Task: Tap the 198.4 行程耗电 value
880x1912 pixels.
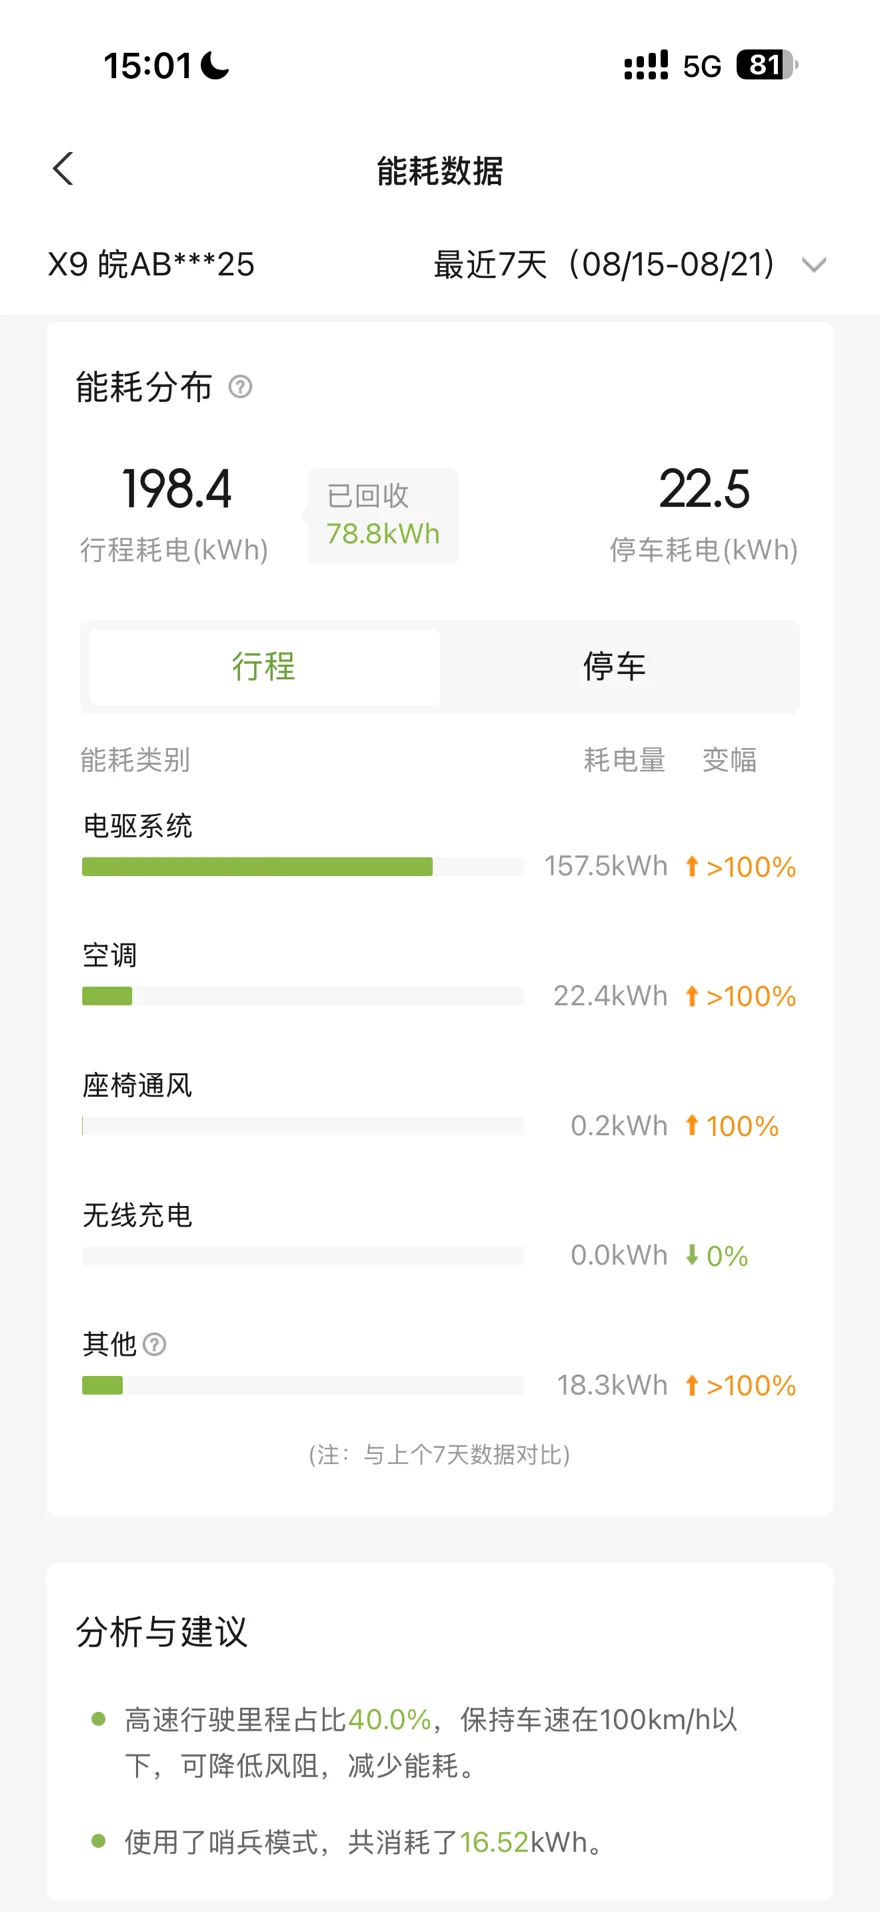Action: pos(176,489)
